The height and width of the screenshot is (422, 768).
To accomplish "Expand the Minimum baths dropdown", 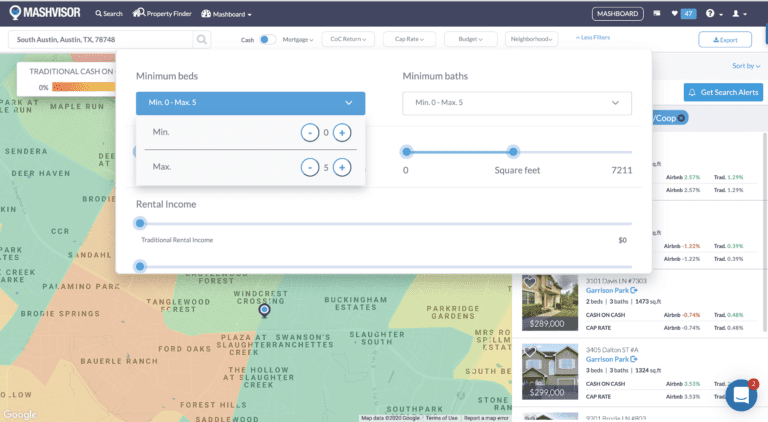I will 517,103.
